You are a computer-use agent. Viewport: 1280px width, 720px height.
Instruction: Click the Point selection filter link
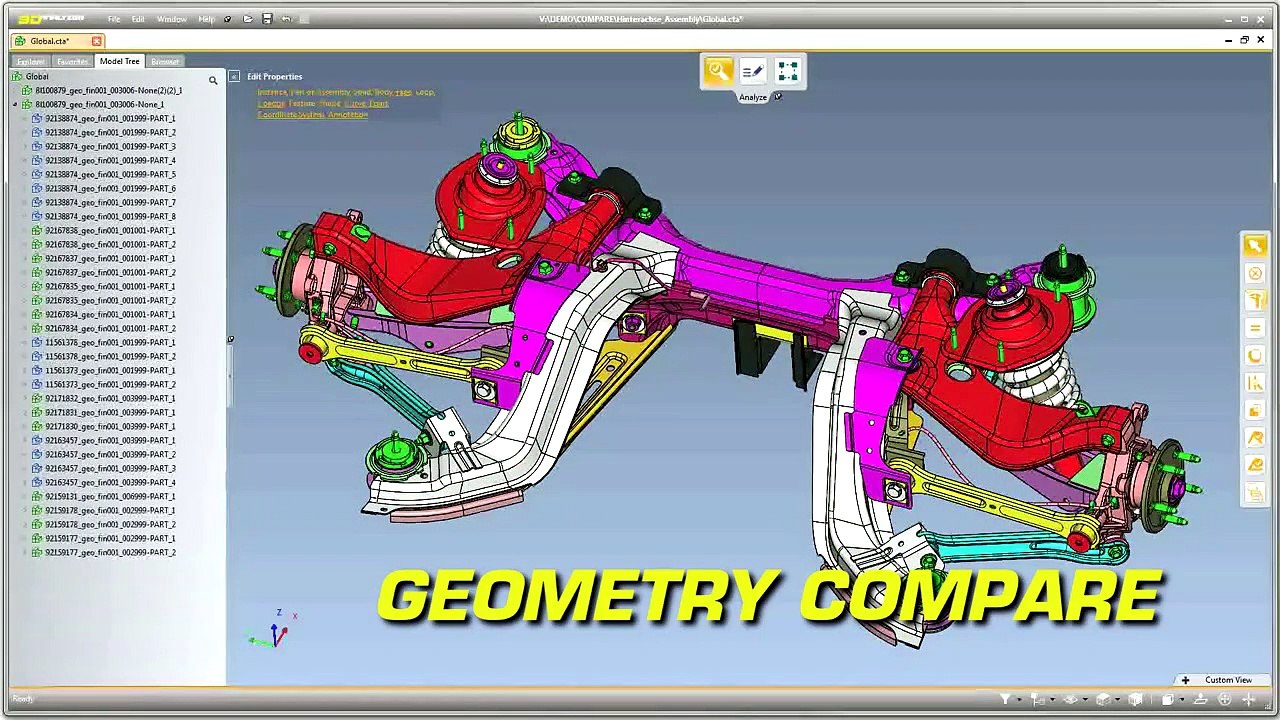pos(378,103)
